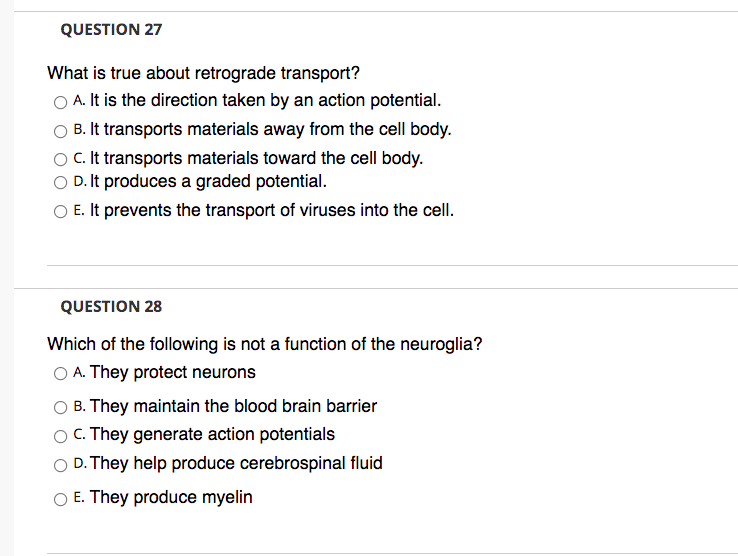Click the neuroglia function question text
The width and height of the screenshot is (738, 556).
[265, 344]
